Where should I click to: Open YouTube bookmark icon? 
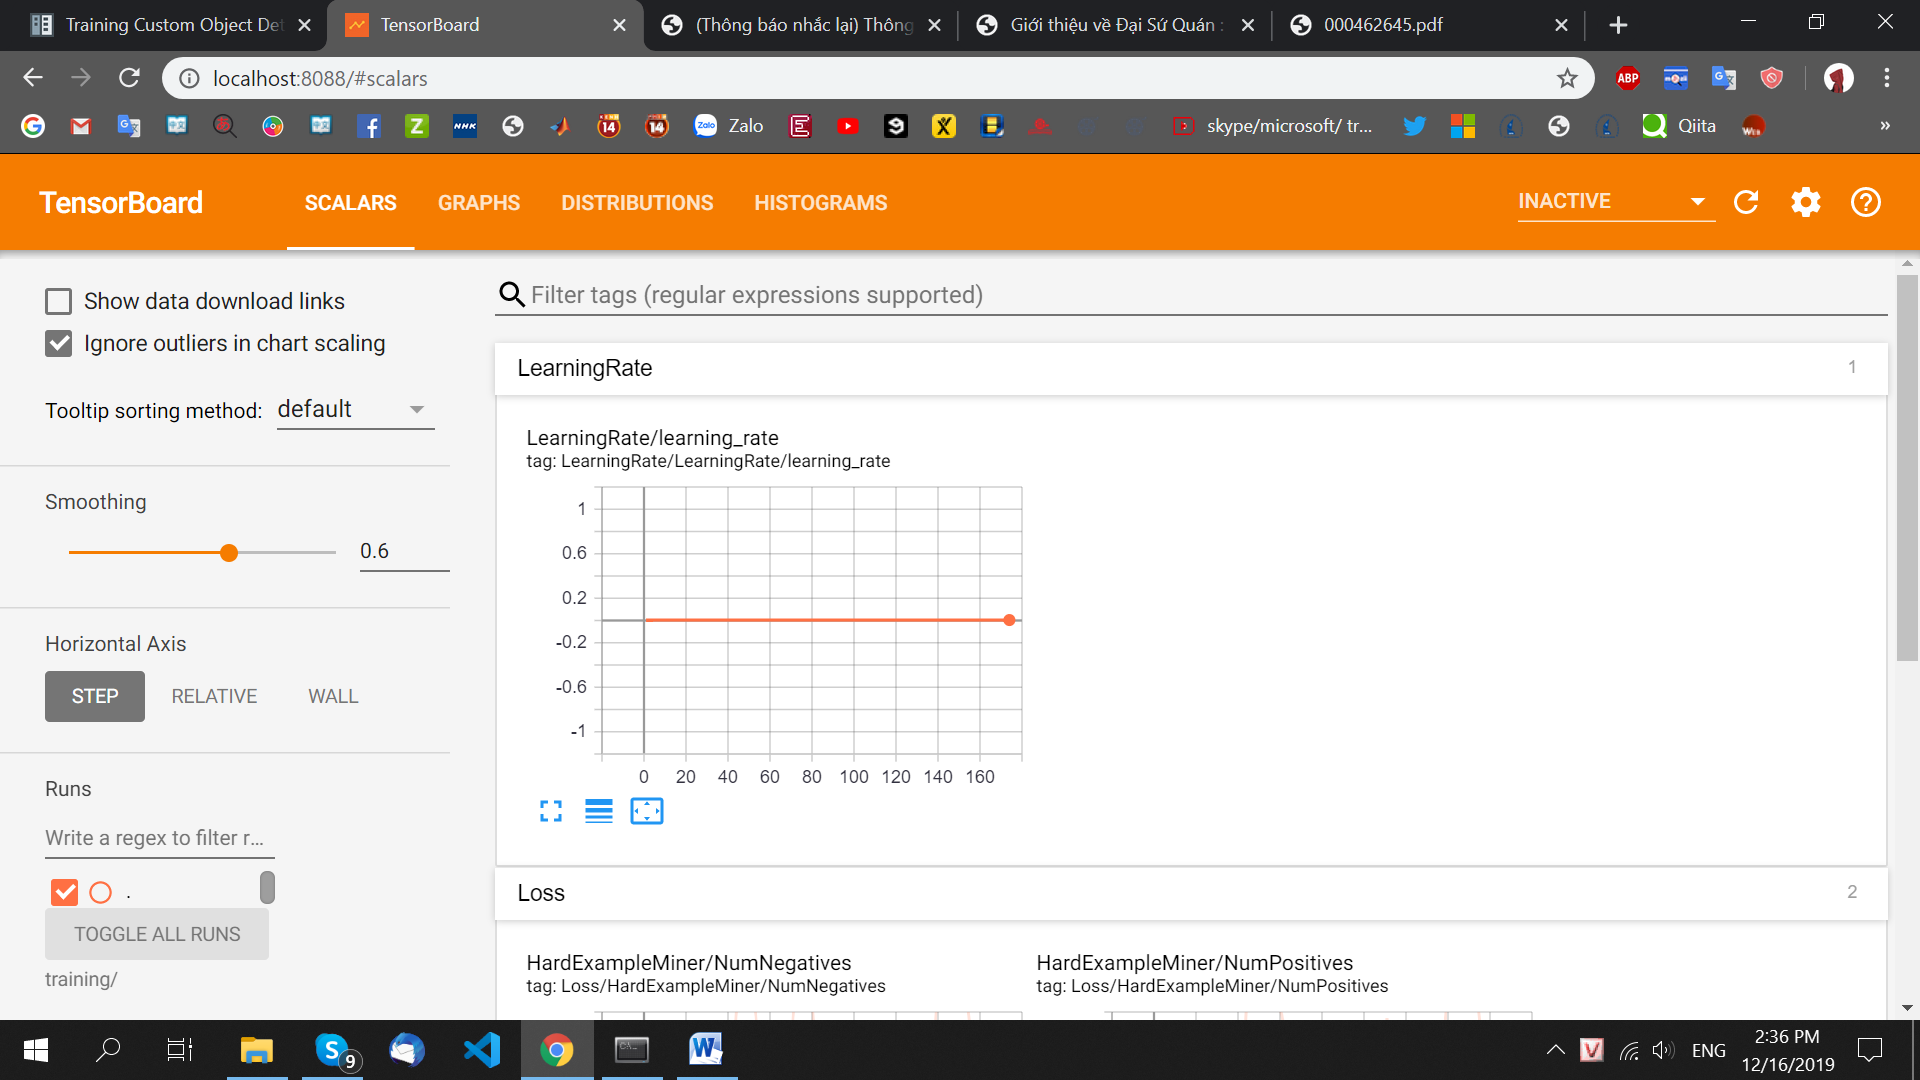coord(848,126)
